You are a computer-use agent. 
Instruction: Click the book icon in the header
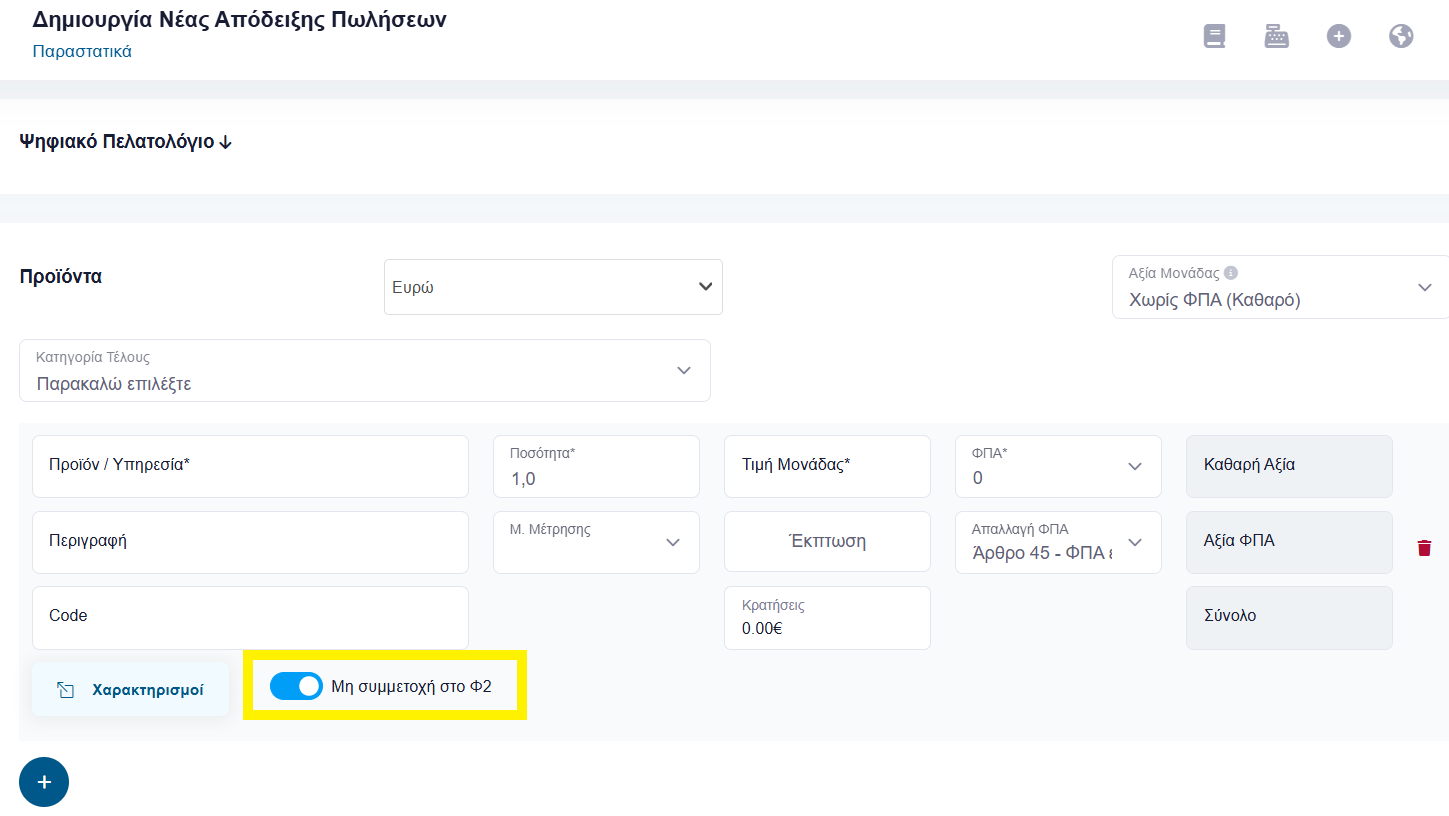click(1214, 37)
